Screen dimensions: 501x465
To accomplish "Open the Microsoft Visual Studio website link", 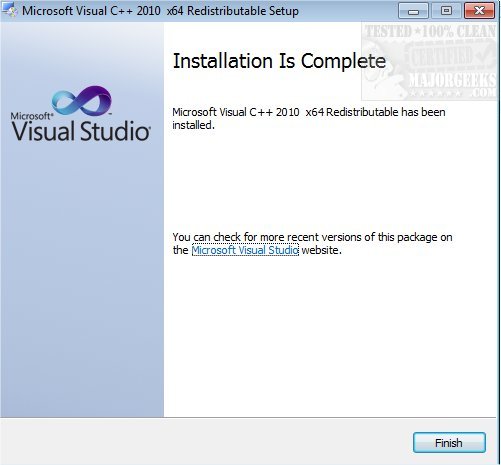I will coord(245,250).
